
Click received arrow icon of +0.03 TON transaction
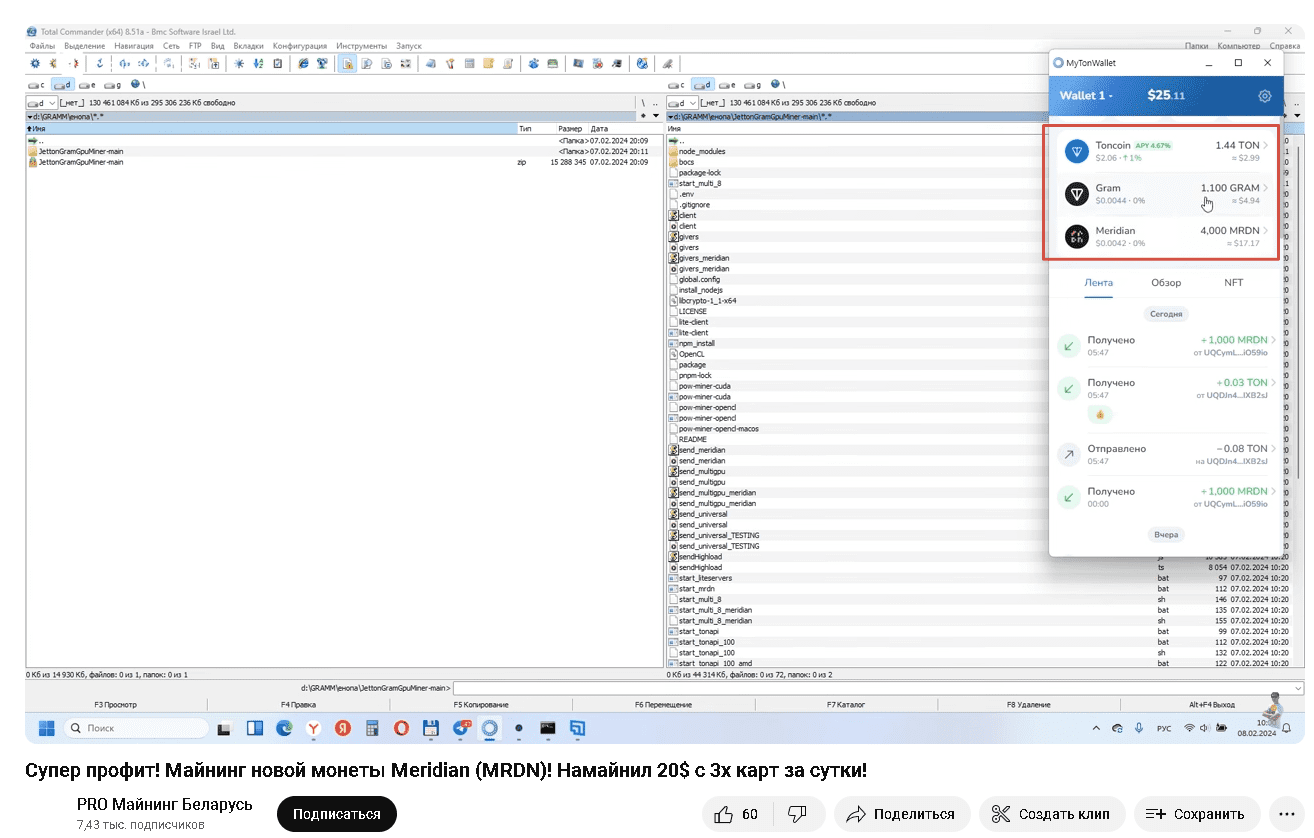tap(1069, 388)
